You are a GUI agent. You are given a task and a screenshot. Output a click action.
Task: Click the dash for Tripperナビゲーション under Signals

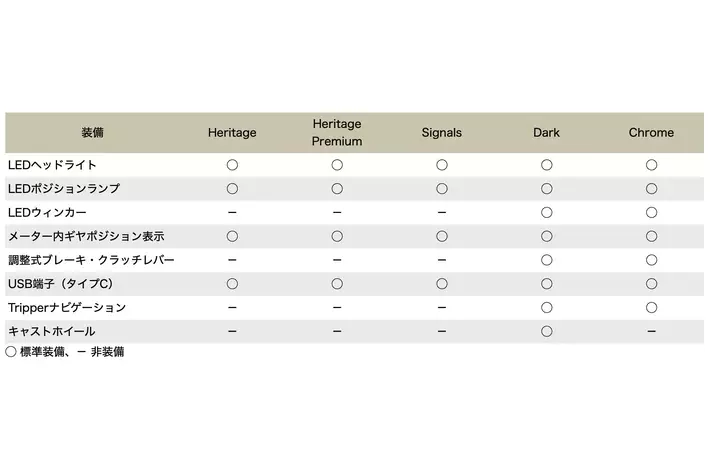pyautogui.click(x=442, y=308)
